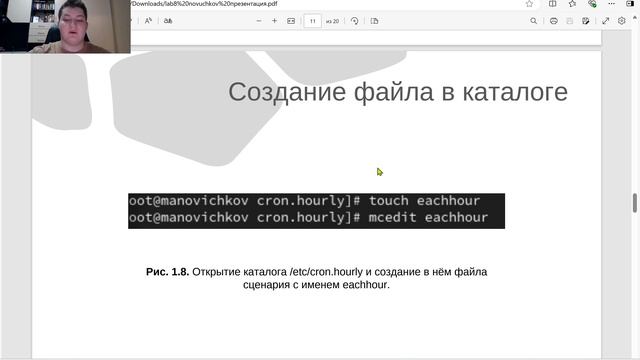Open the page view options
The width and height of the screenshot is (640, 360).
pyautogui.click(x=374, y=21)
